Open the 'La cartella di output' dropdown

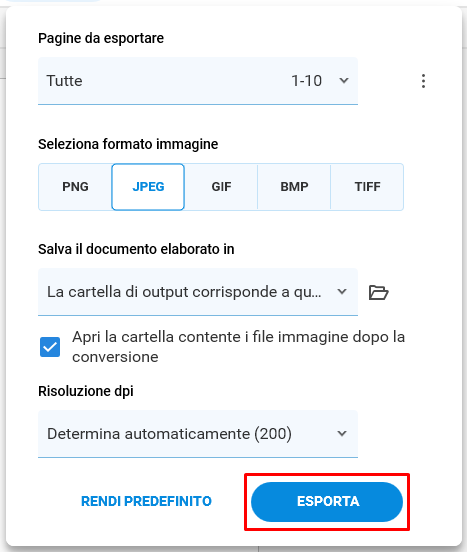tap(198, 292)
